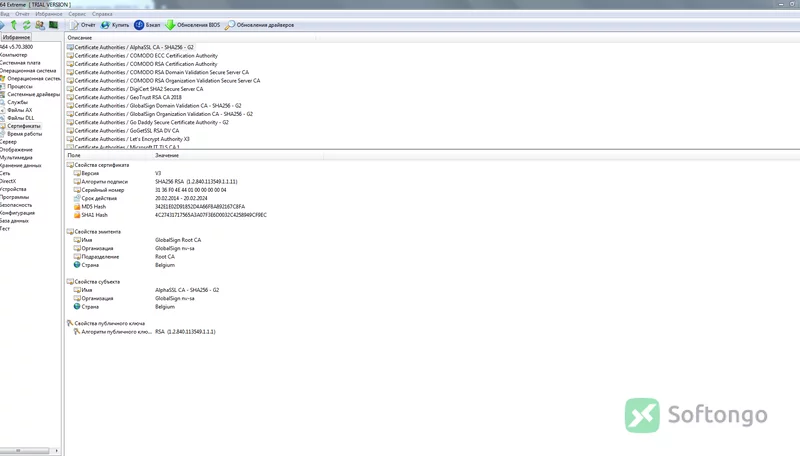Open the Сервис menu
The height and width of the screenshot is (456, 800).
click(x=77, y=14)
